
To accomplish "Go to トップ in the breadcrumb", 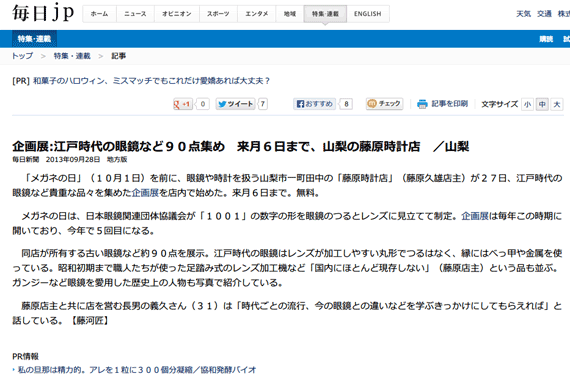I will [23, 56].
